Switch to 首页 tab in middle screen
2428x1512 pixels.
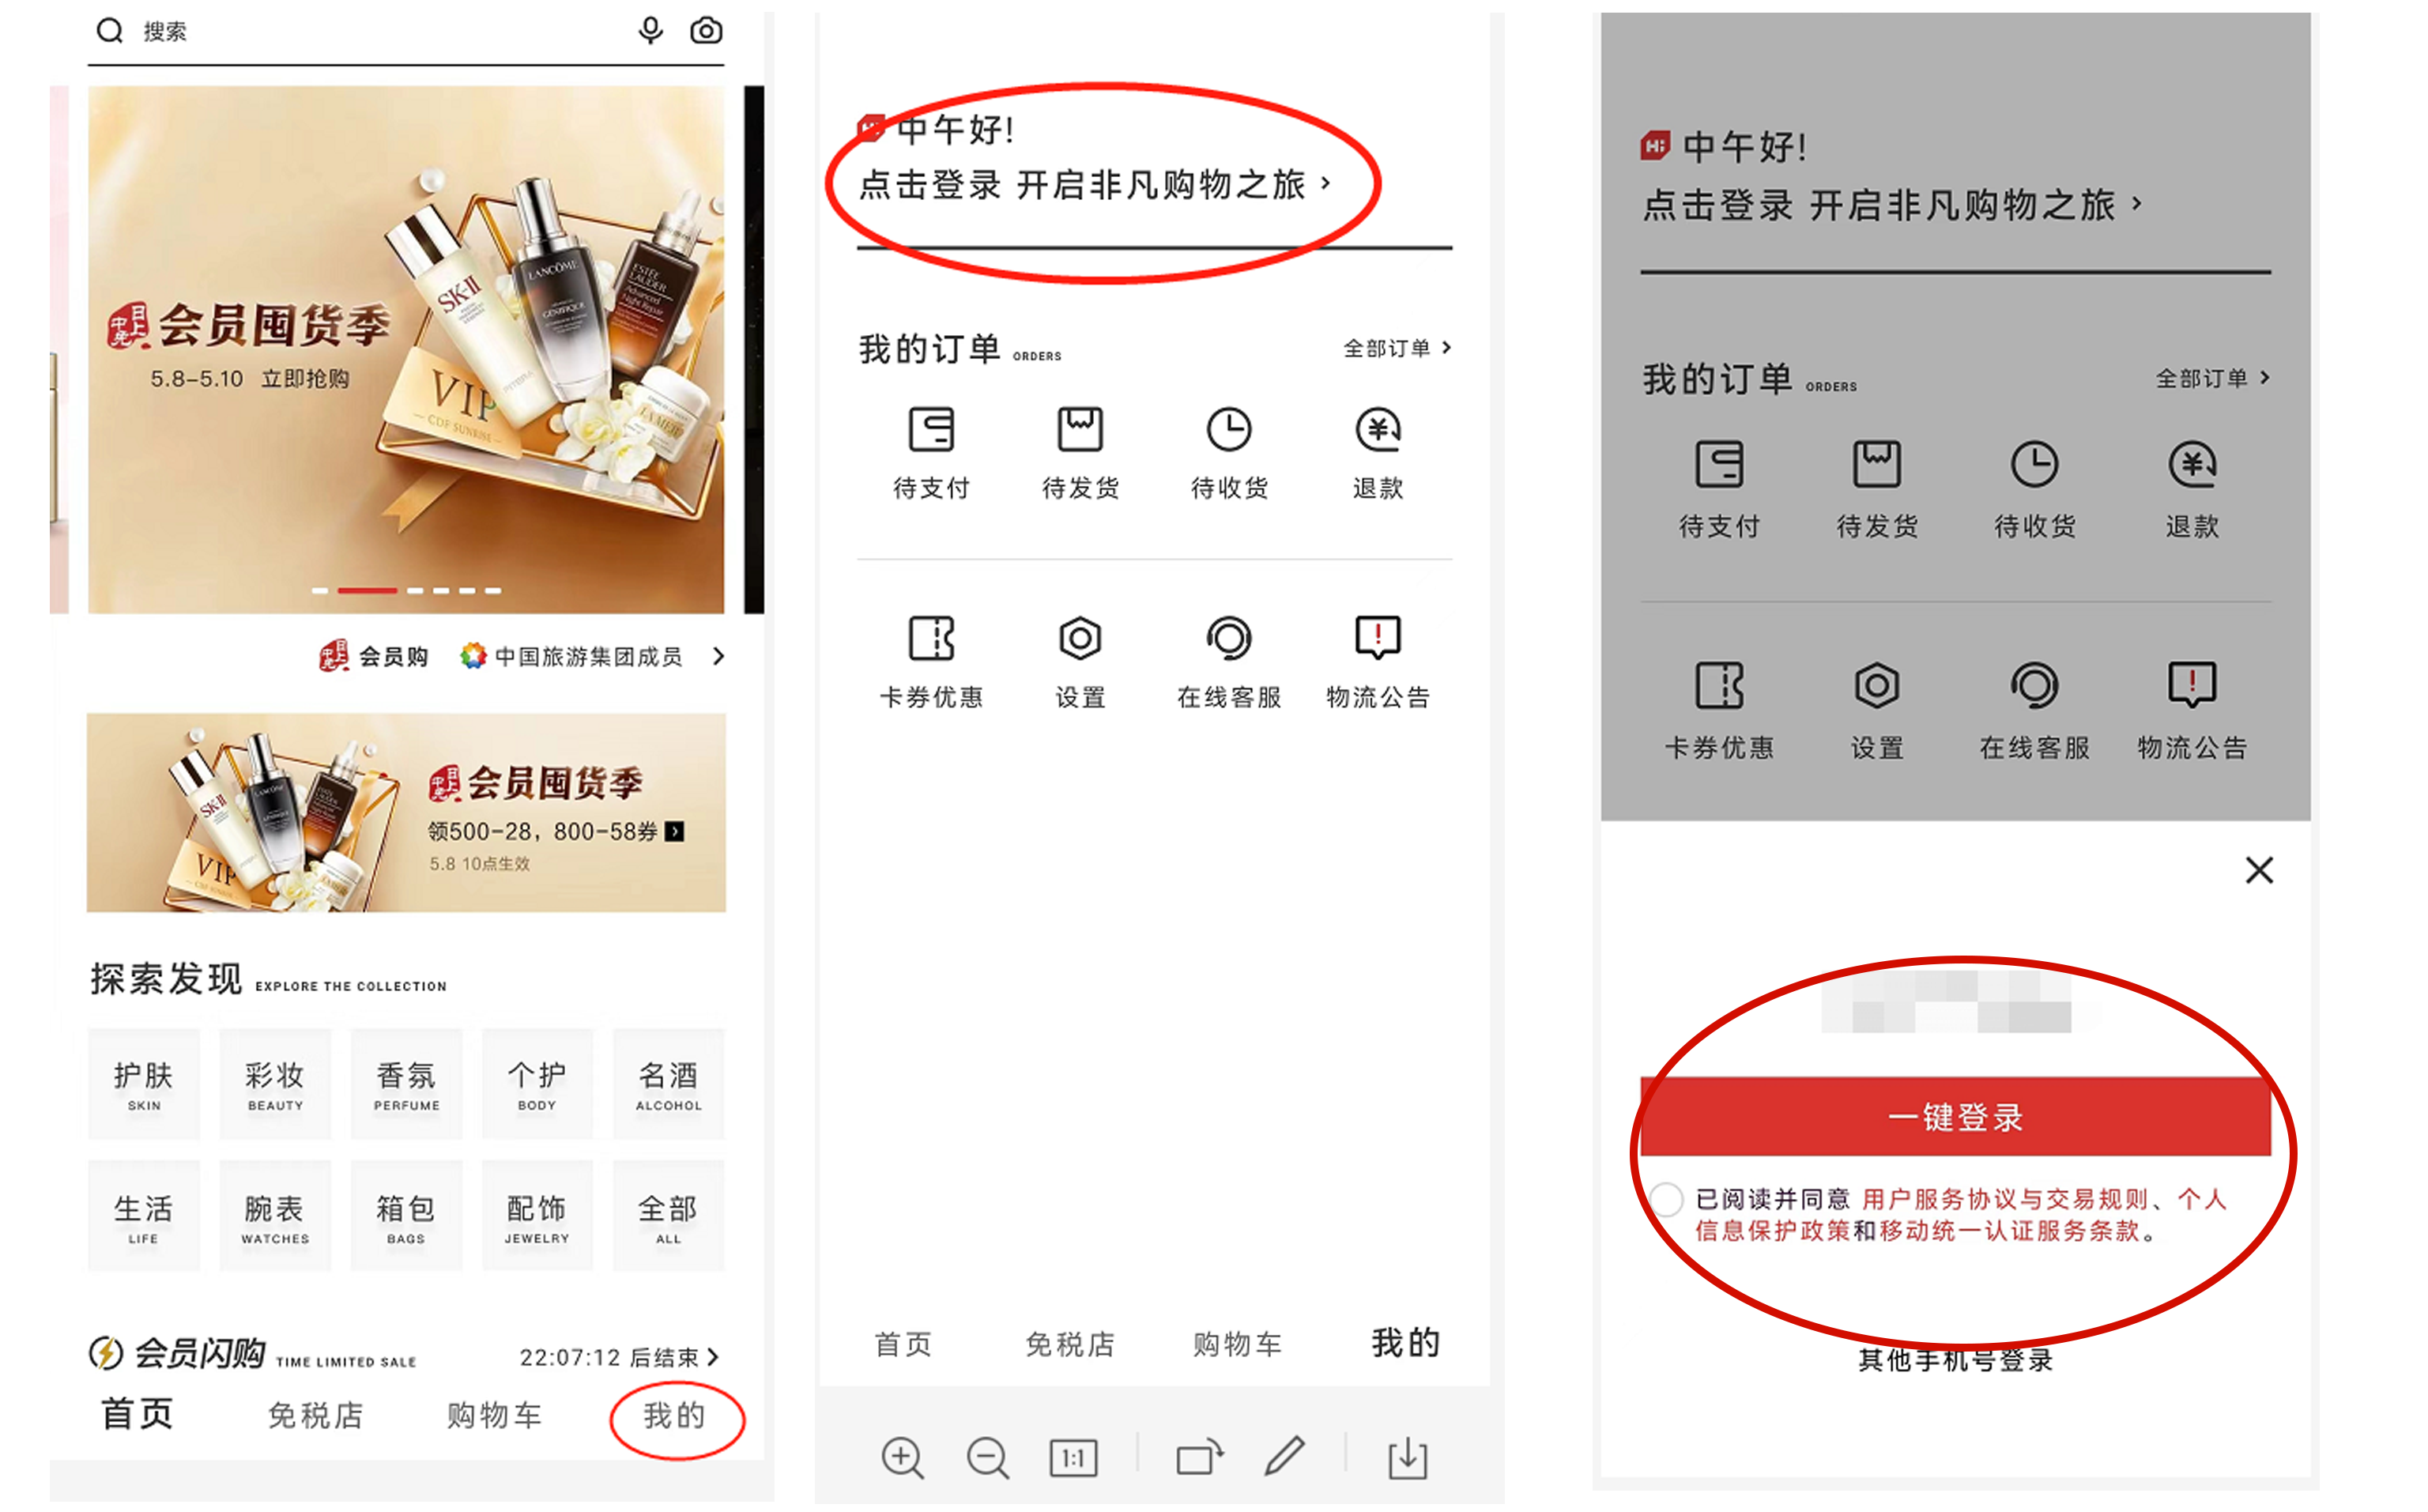(903, 1344)
